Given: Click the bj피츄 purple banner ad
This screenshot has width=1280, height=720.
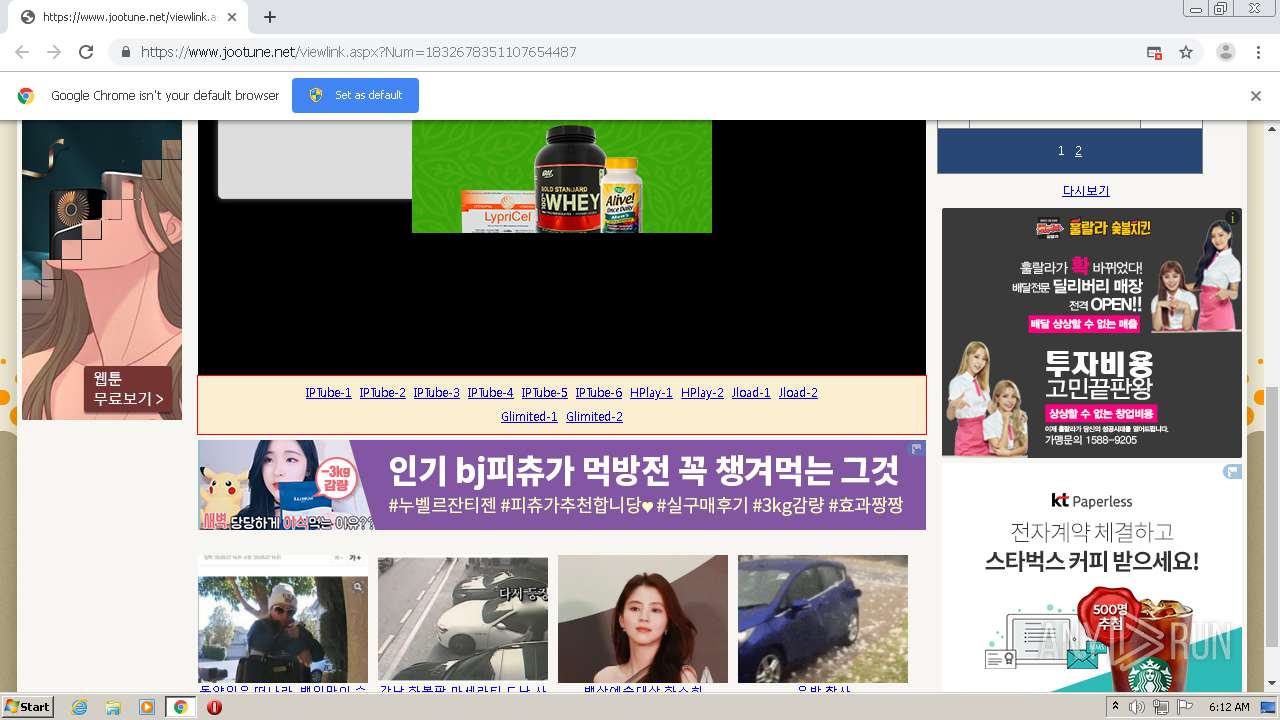Looking at the screenshot, I should pos(562,485).
